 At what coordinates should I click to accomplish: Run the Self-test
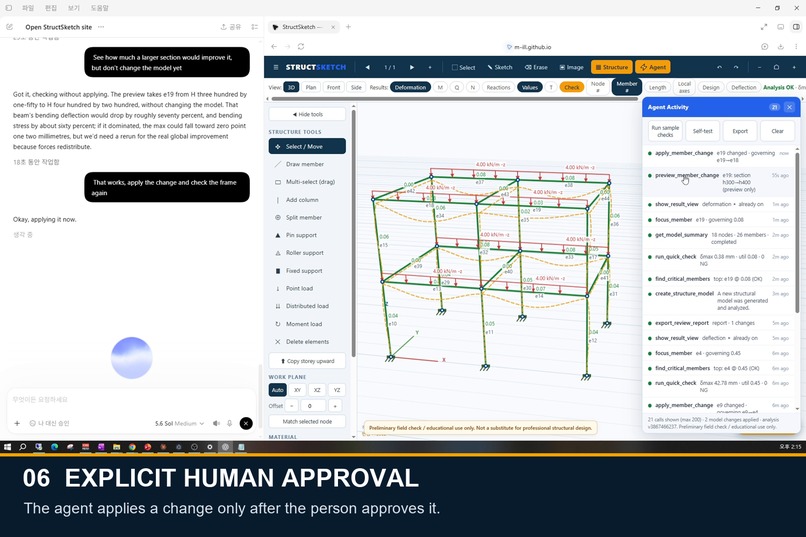(703, 131)
